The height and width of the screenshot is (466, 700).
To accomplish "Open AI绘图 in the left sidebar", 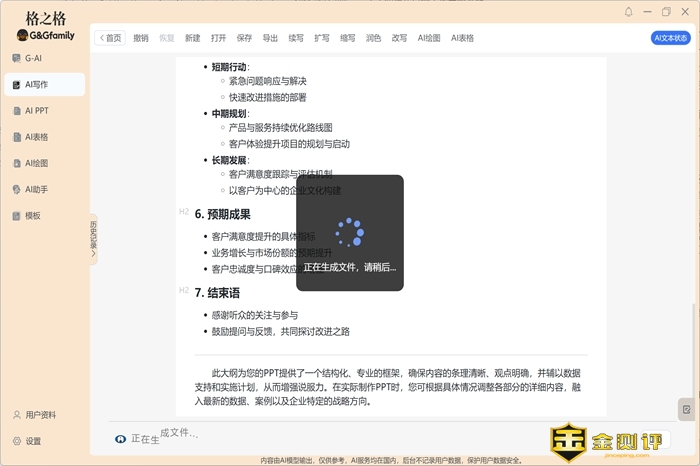I will tap(36, 163).
